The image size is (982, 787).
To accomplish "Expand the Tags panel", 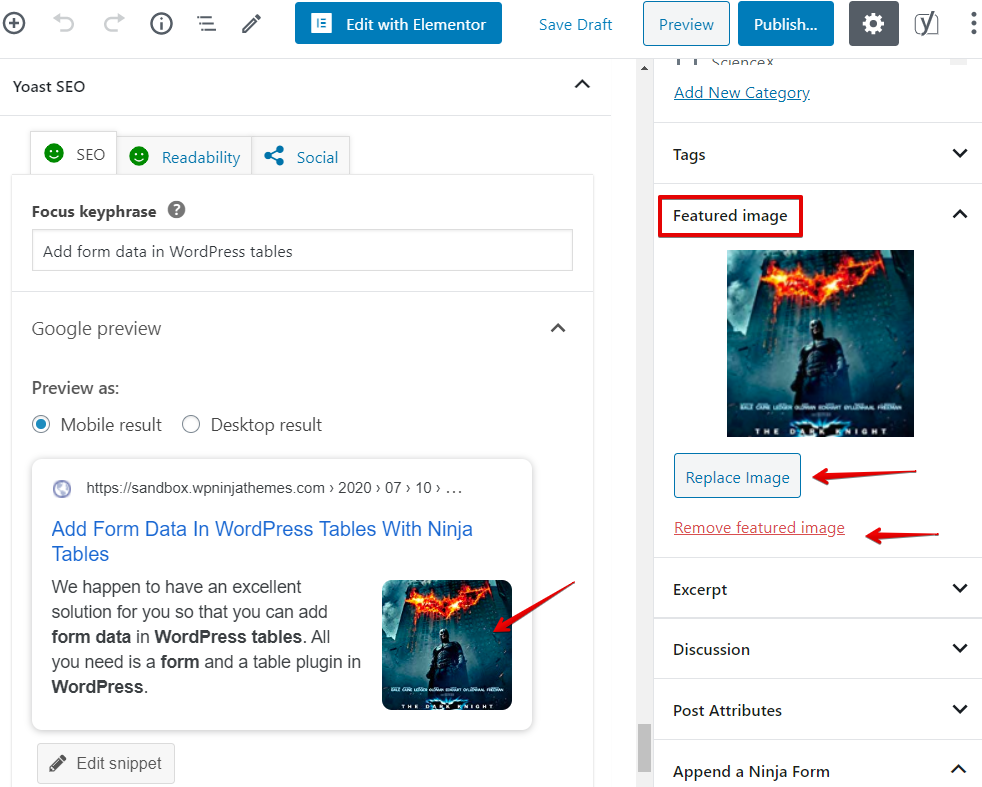I will click(959, 153).
